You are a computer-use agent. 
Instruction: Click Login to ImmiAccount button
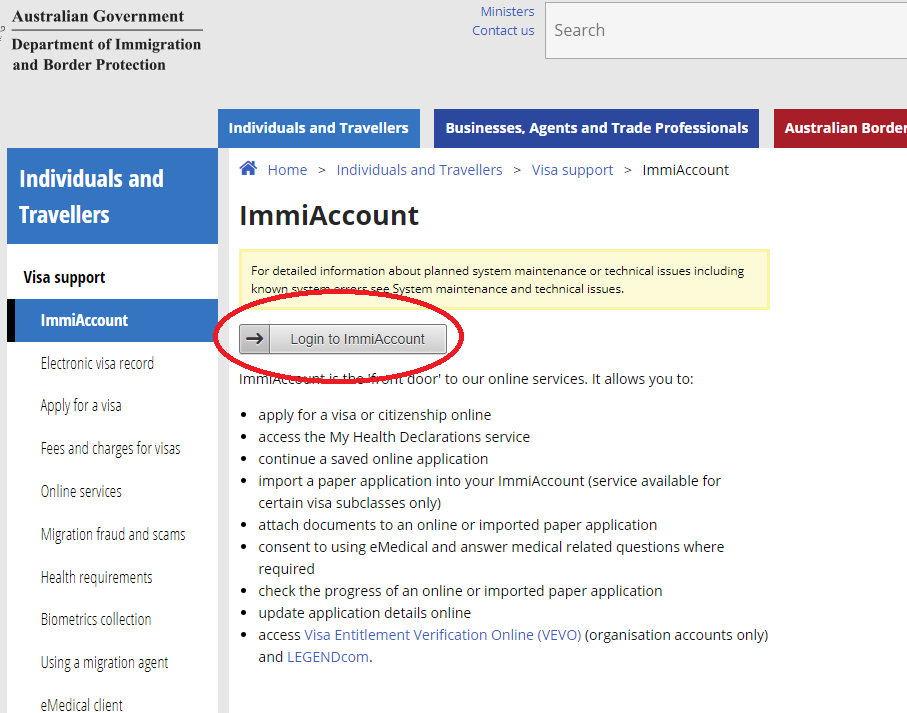click(x=343, y=339)
